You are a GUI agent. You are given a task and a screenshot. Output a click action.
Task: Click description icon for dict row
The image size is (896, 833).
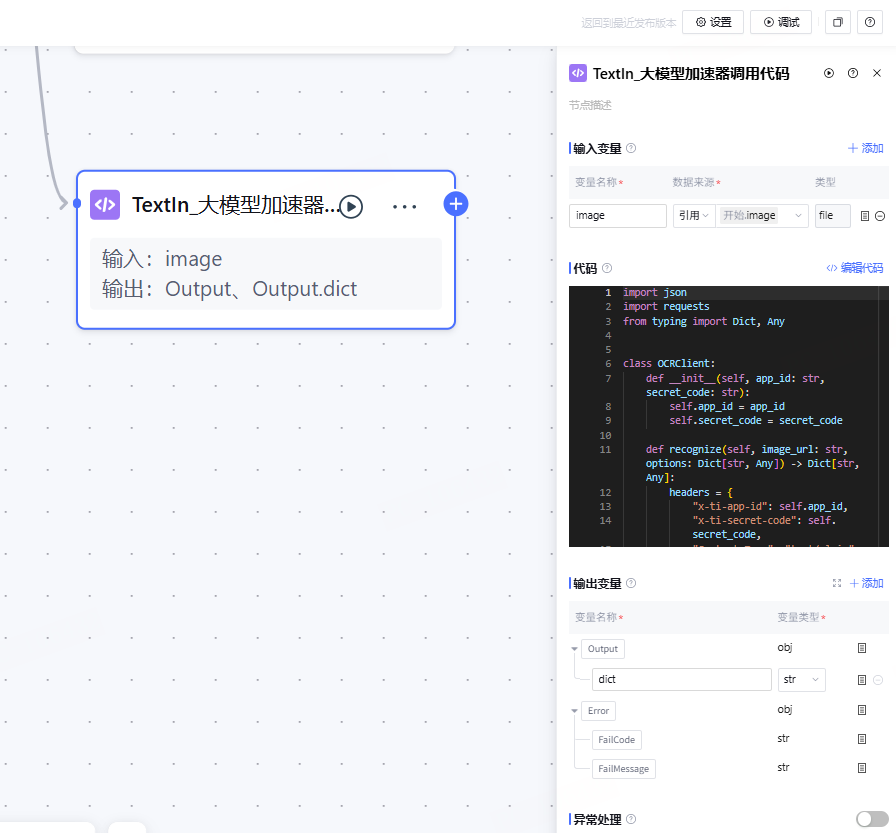pyautogui.click(x=862, y=680)
